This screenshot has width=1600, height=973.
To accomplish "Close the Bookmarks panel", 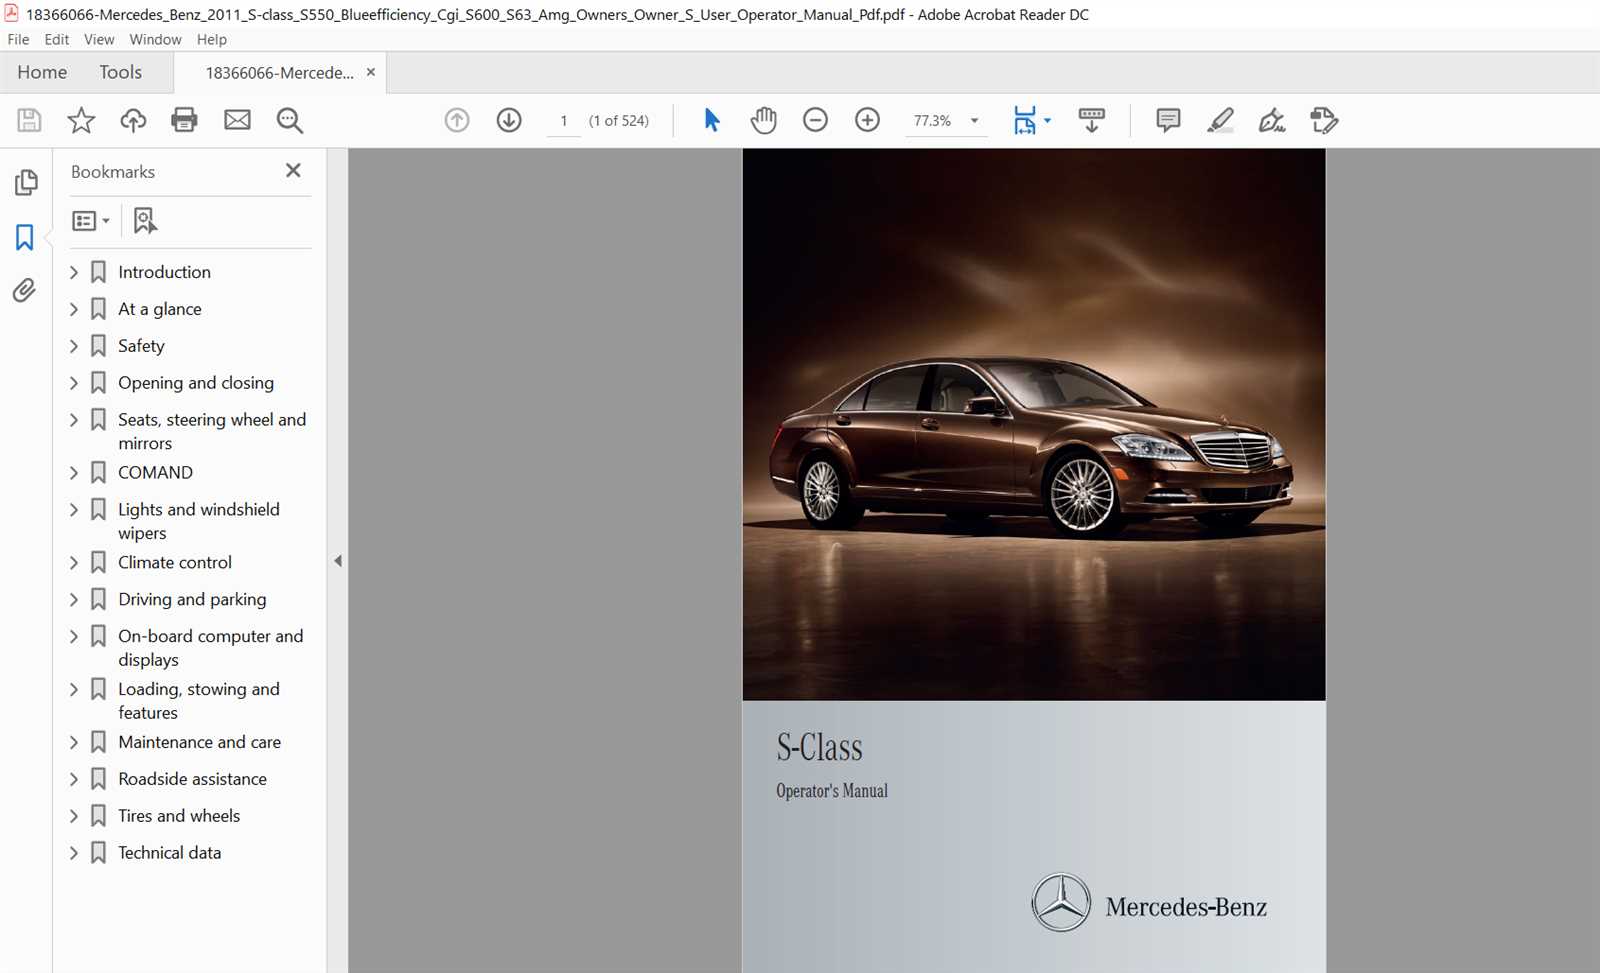I will [x=293, y=171].
